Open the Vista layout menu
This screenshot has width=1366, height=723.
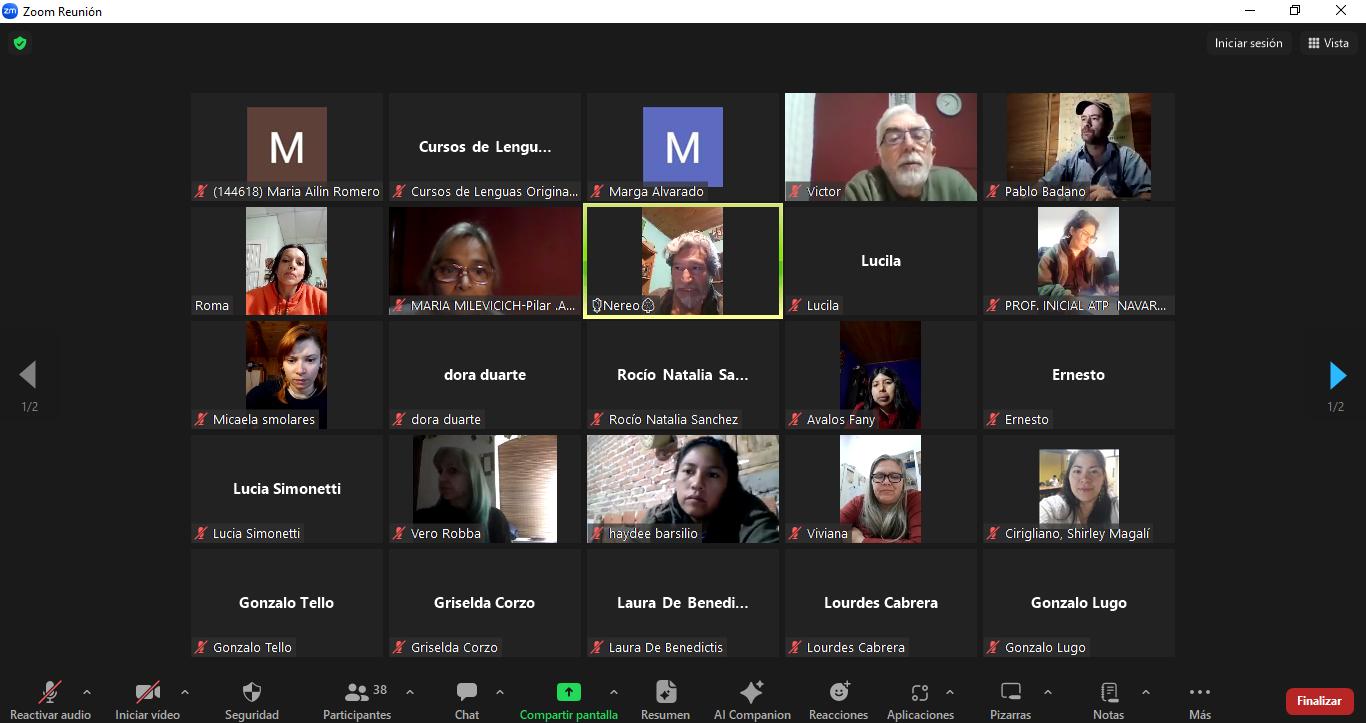coord(1328,43)
